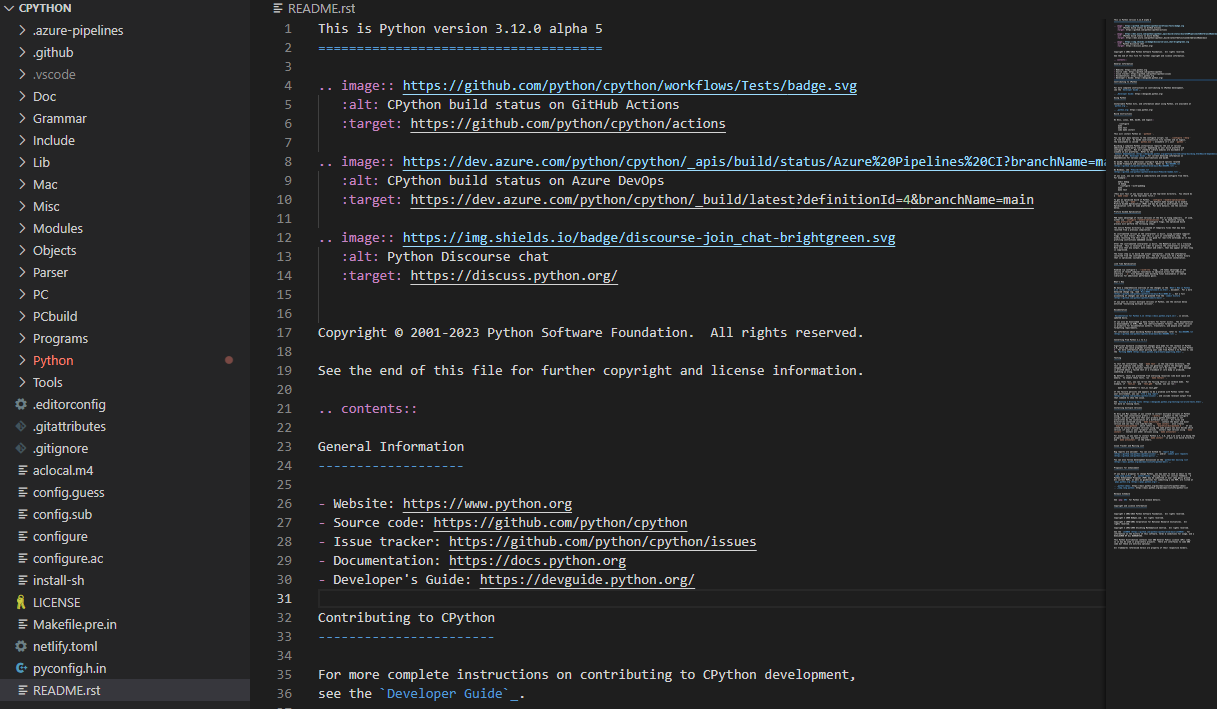This screenshot has height=709, width=1217.
Task: Click the modified dot indicator on Python folder
Action: coord(229,360)
